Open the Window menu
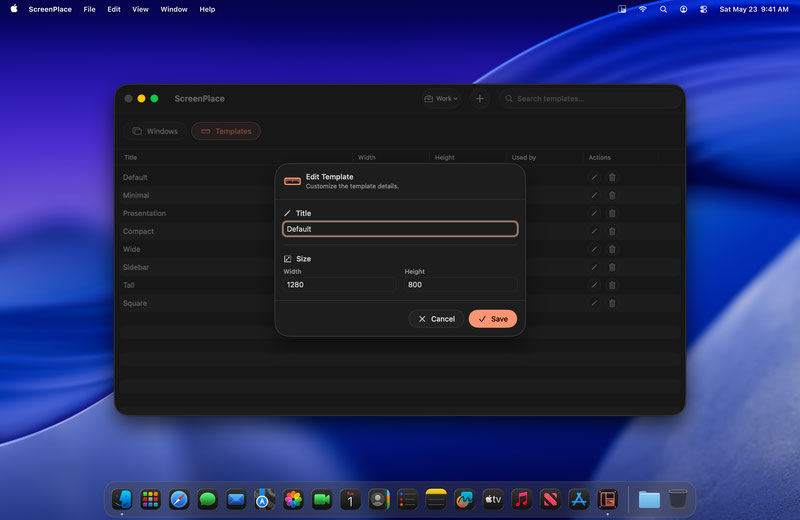800x520 pixels. tap(174, 9)
